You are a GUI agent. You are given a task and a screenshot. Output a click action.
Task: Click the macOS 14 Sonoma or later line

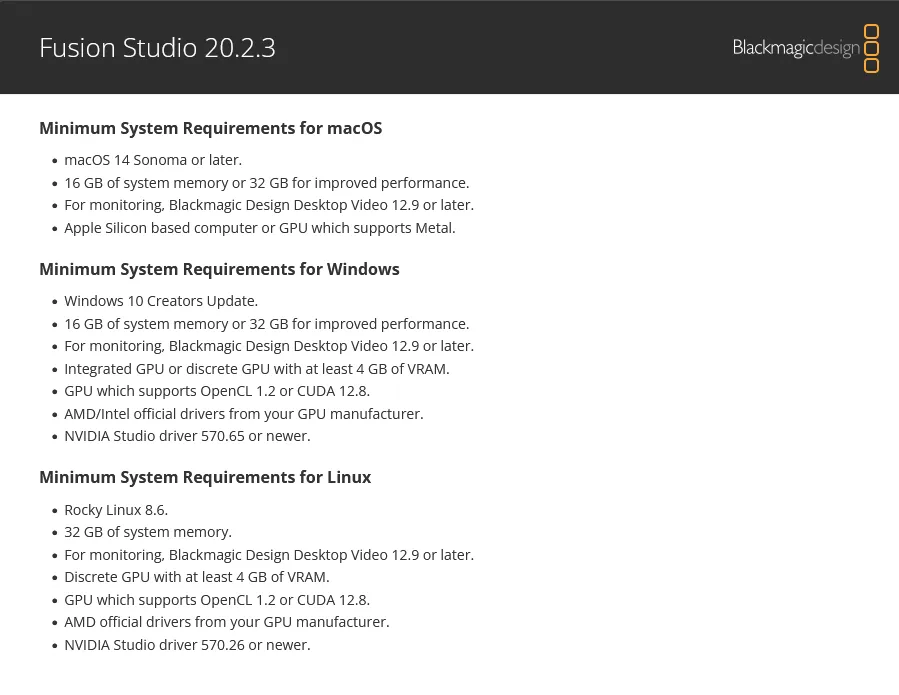pyautogui.click(x=153, y=160)
